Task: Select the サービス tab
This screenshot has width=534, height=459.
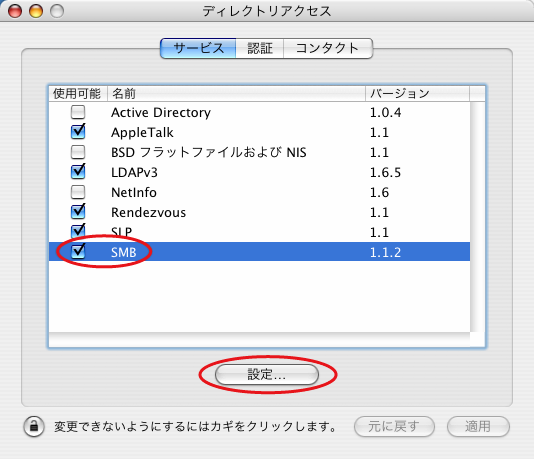Action: pos(198,48)
